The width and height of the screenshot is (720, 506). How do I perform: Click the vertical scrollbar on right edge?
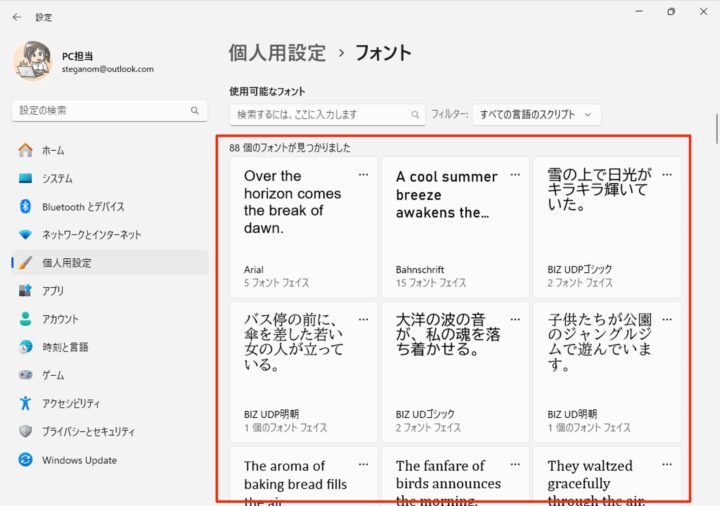716,129
